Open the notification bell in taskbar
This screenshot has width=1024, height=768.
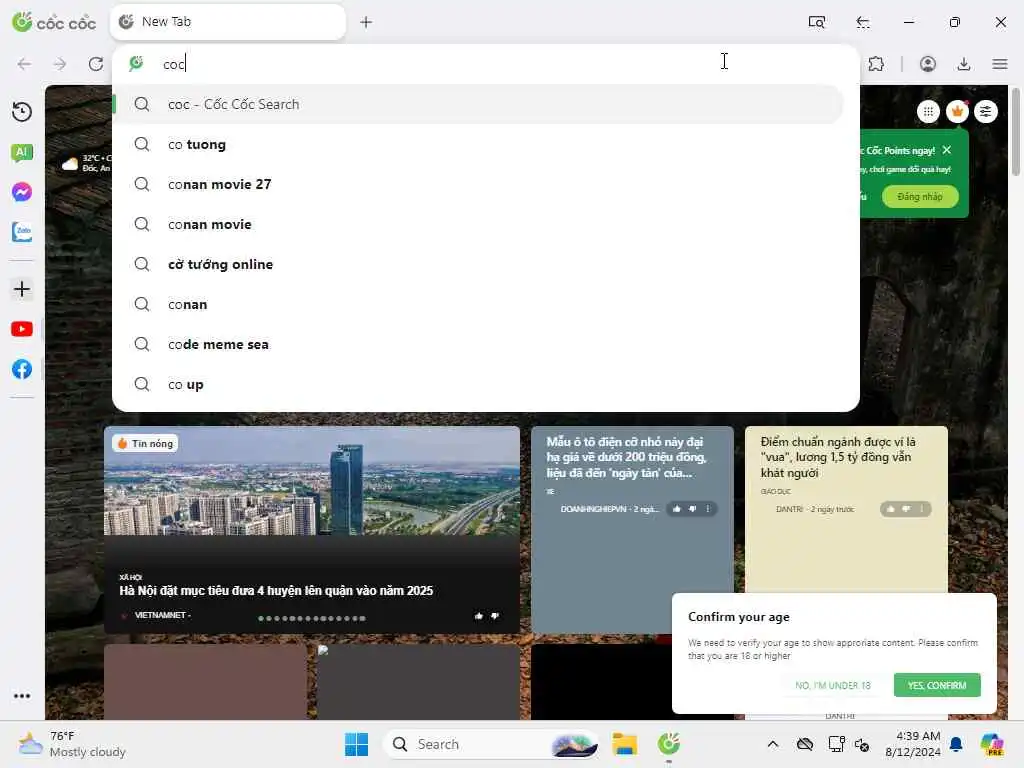click(956, 744)
